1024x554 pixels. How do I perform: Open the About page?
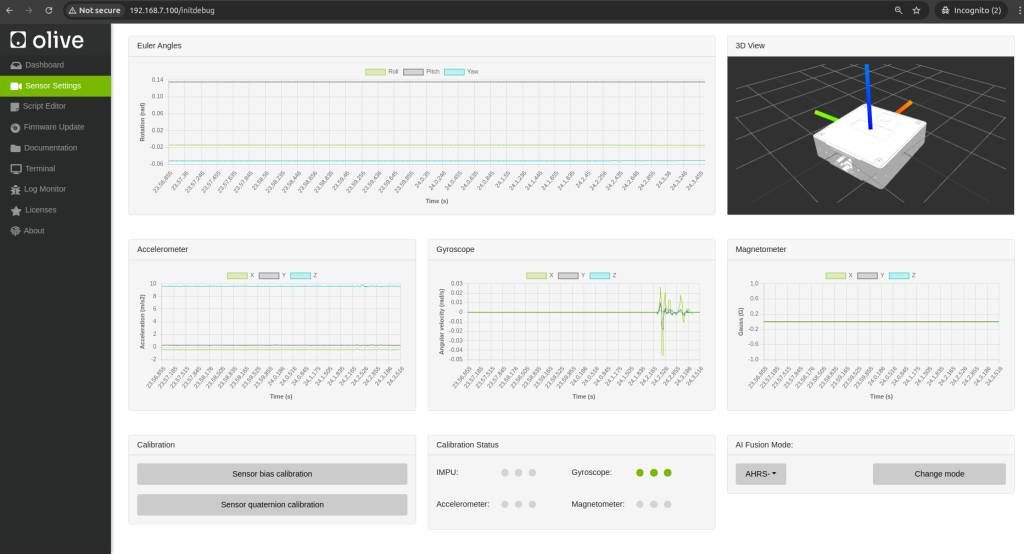click(34, 231)
